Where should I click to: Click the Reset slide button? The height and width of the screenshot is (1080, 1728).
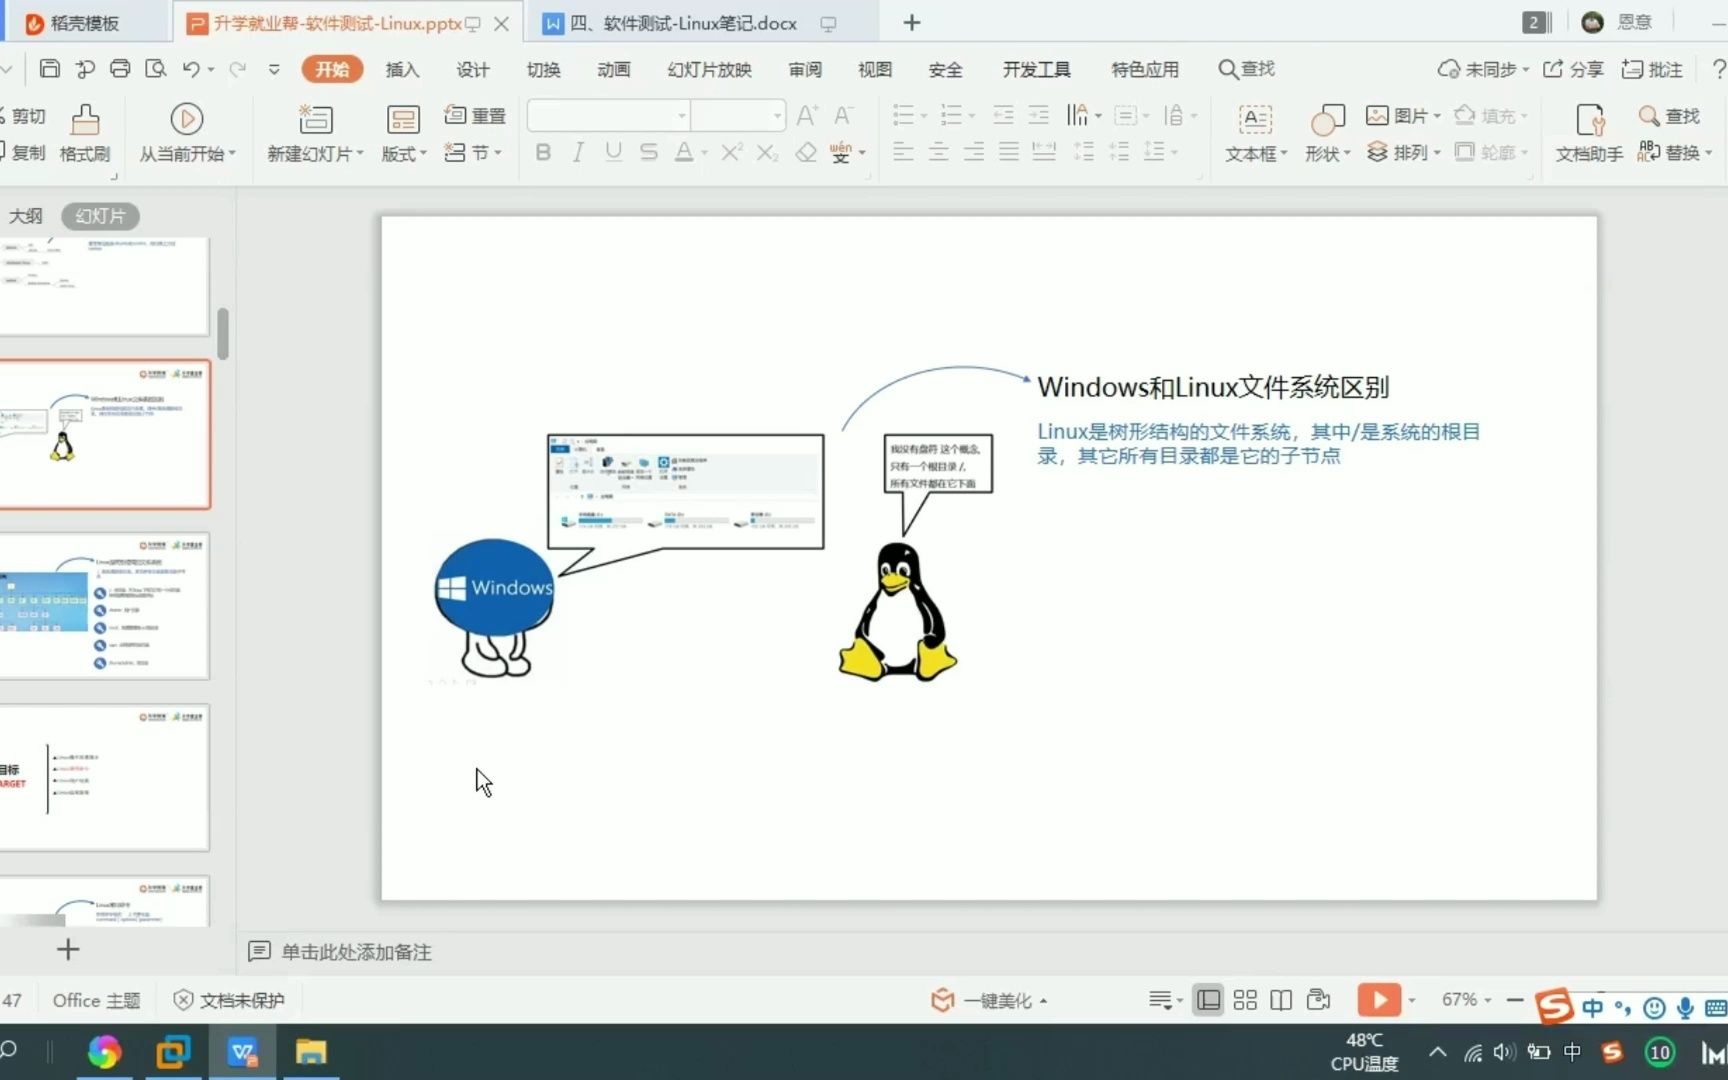475,115
